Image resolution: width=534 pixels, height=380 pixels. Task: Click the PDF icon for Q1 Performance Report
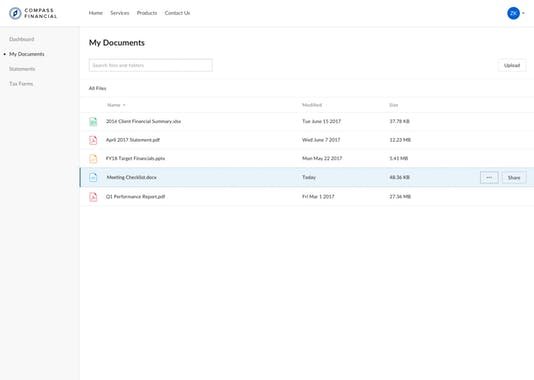coord(93,197)
